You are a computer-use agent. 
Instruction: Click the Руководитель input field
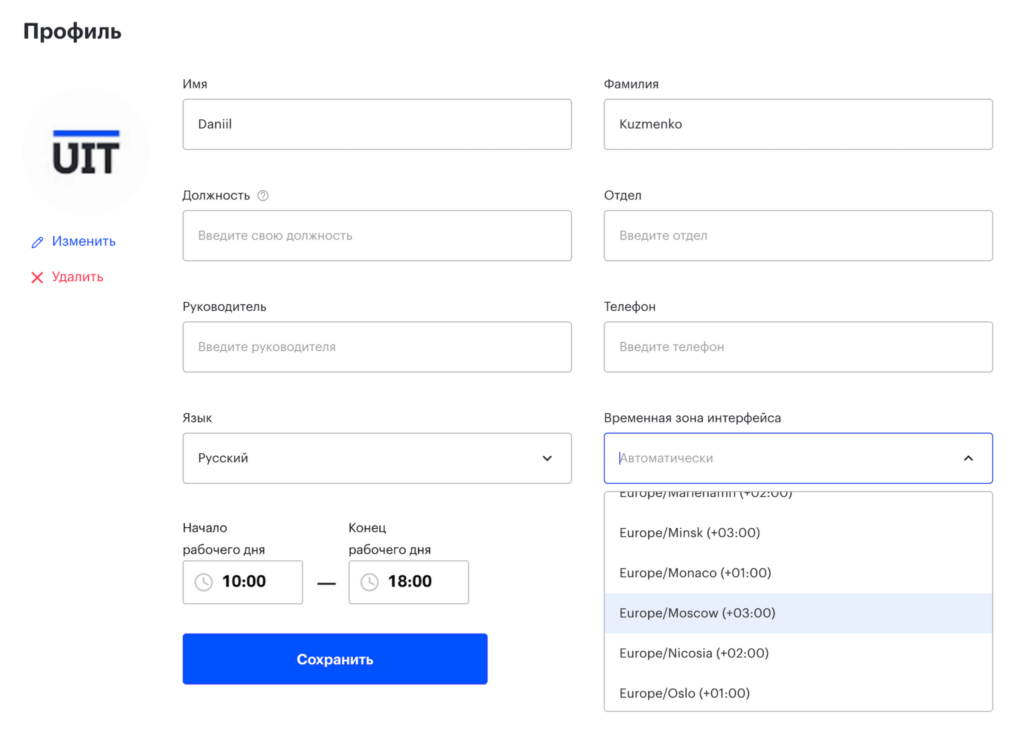tap(377, 347)
